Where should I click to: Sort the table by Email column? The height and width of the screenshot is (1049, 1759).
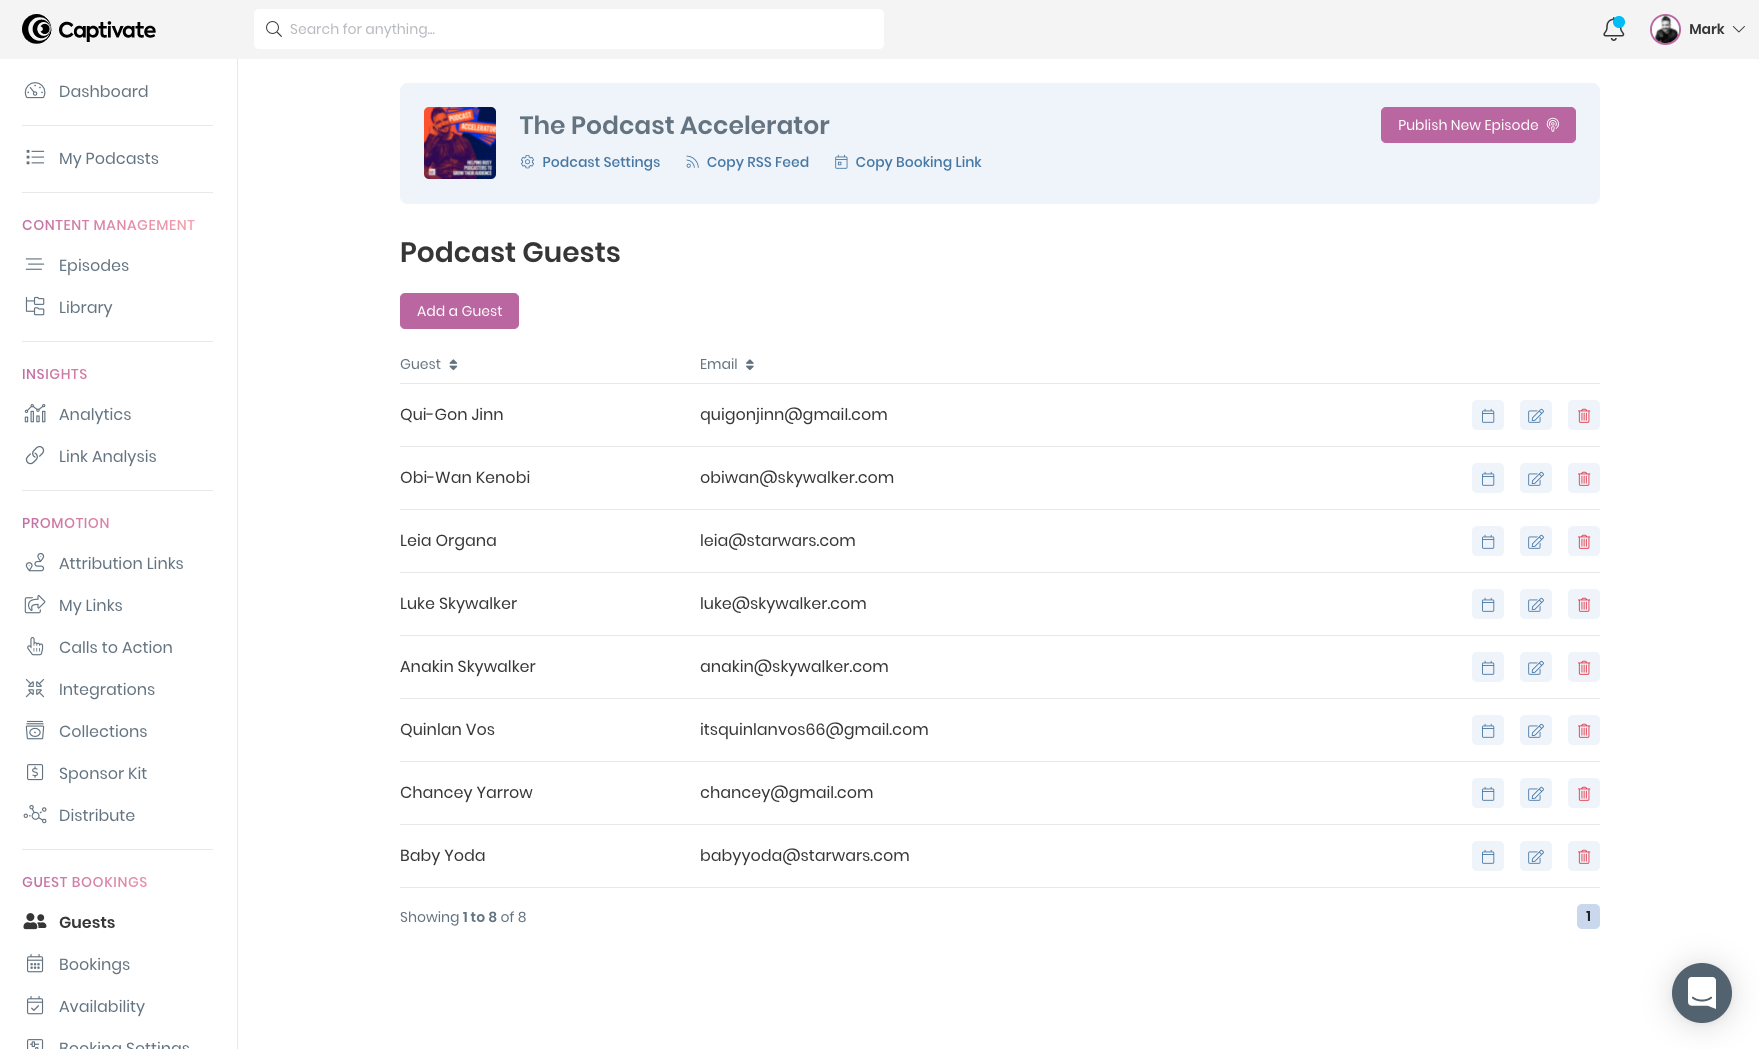coord(727,365)
